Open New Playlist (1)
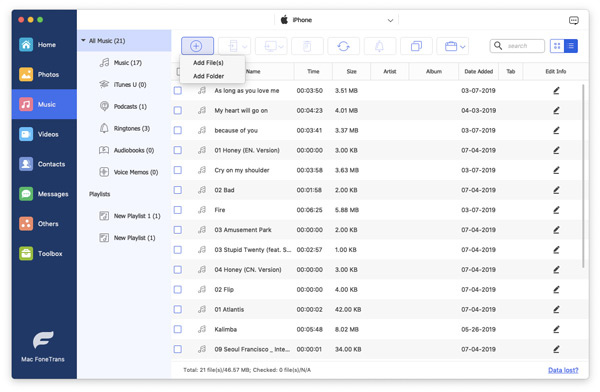600x392 pixels. [124, 238]
